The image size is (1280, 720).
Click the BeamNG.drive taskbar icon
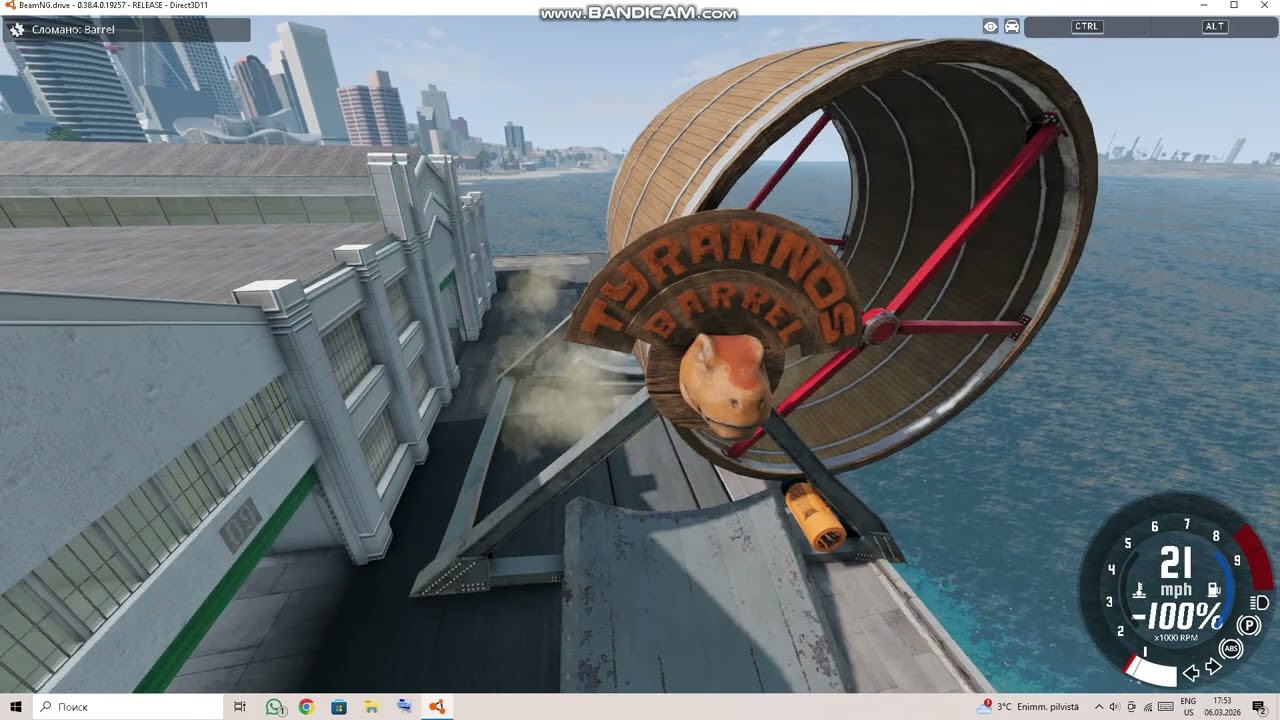click(x=436, y=707)
